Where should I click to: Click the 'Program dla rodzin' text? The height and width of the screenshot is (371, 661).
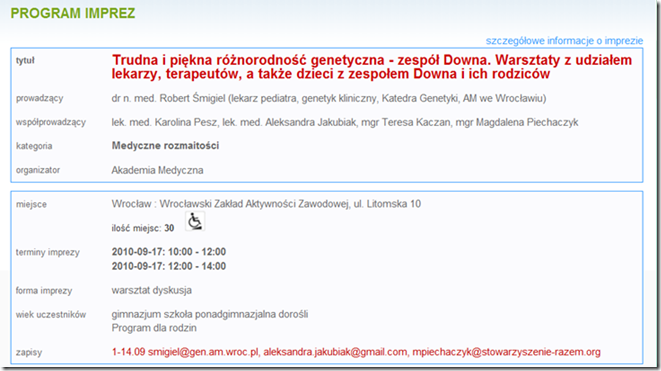point(154,328)
